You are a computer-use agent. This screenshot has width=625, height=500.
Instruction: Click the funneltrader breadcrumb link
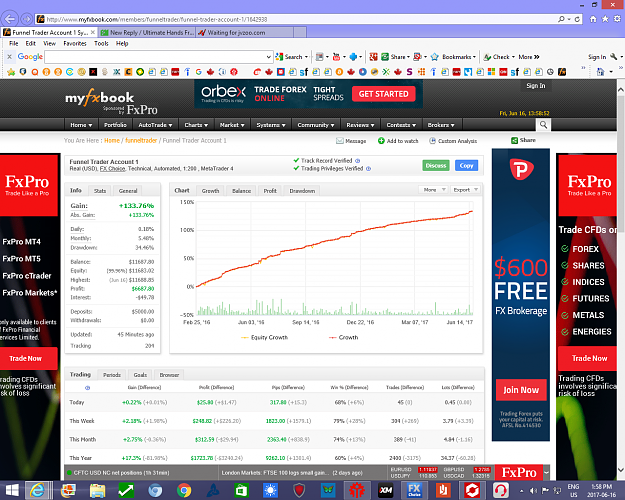[141, 141]
